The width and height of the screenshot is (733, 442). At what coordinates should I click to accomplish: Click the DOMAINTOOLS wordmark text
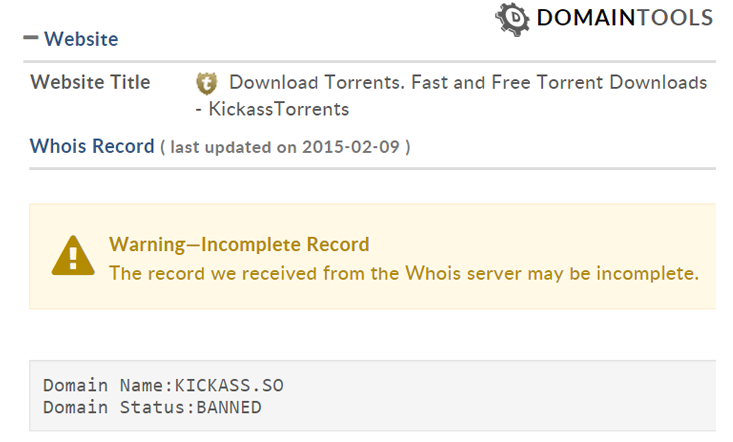(x=624, y=18)
